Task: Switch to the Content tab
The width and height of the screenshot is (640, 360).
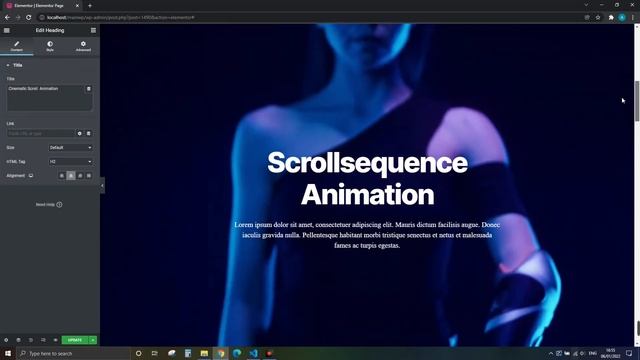Action: tap(17, 46)
